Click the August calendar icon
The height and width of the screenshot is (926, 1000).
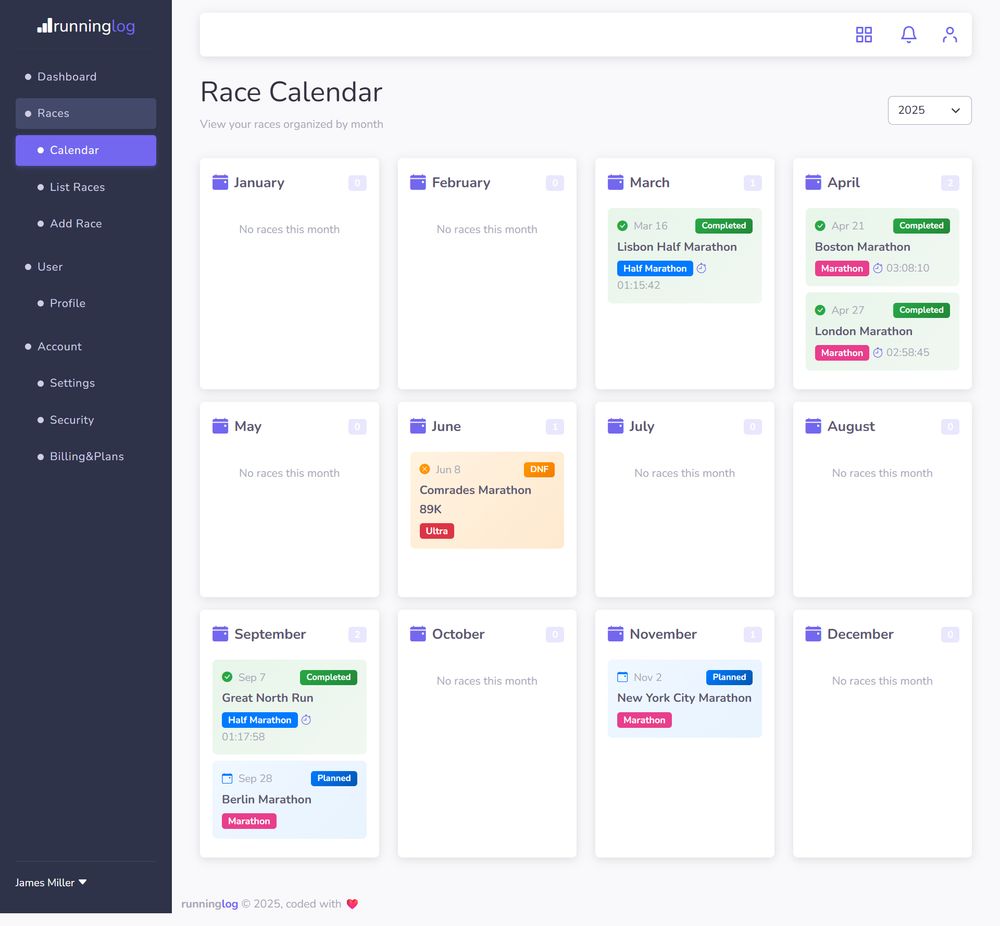pos(813,426)
